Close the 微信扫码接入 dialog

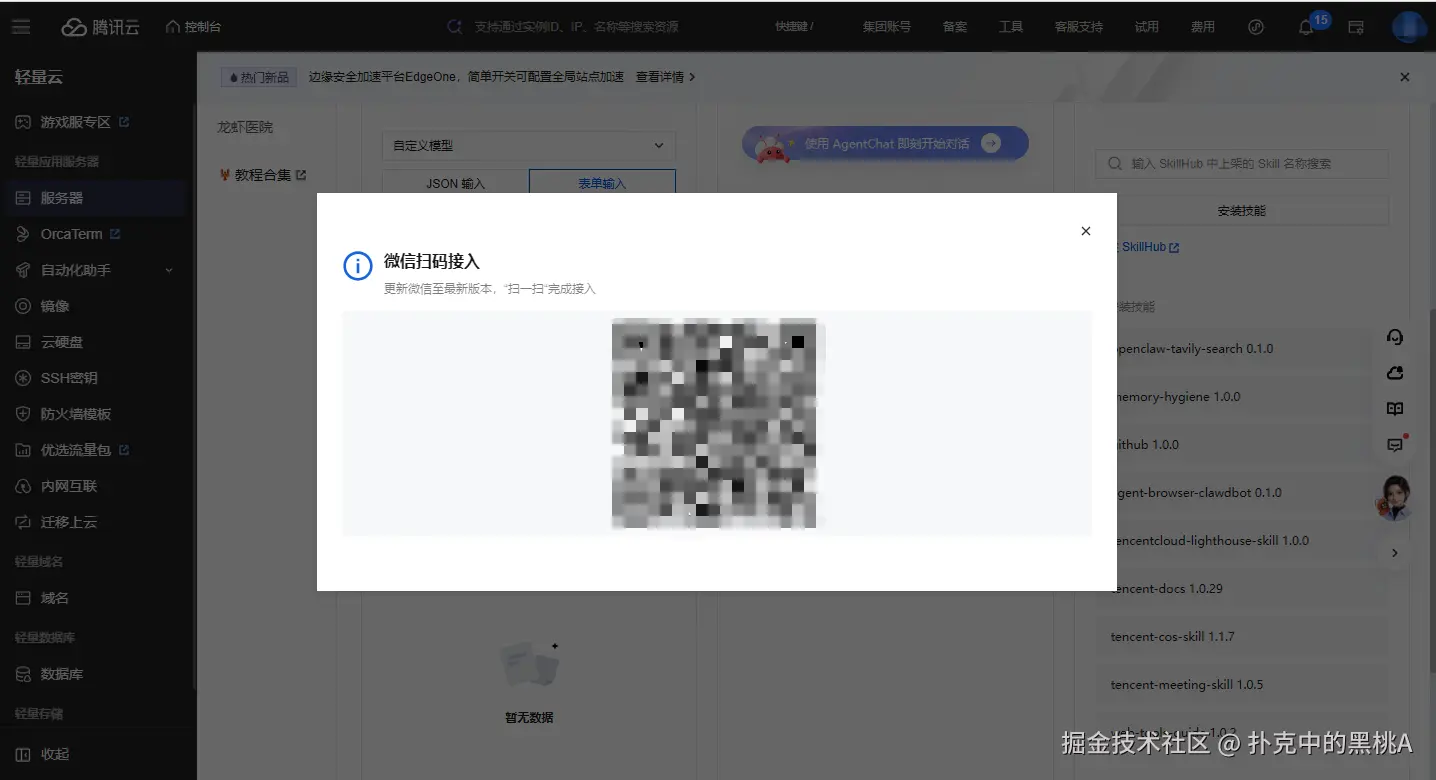pos(1086,231)
